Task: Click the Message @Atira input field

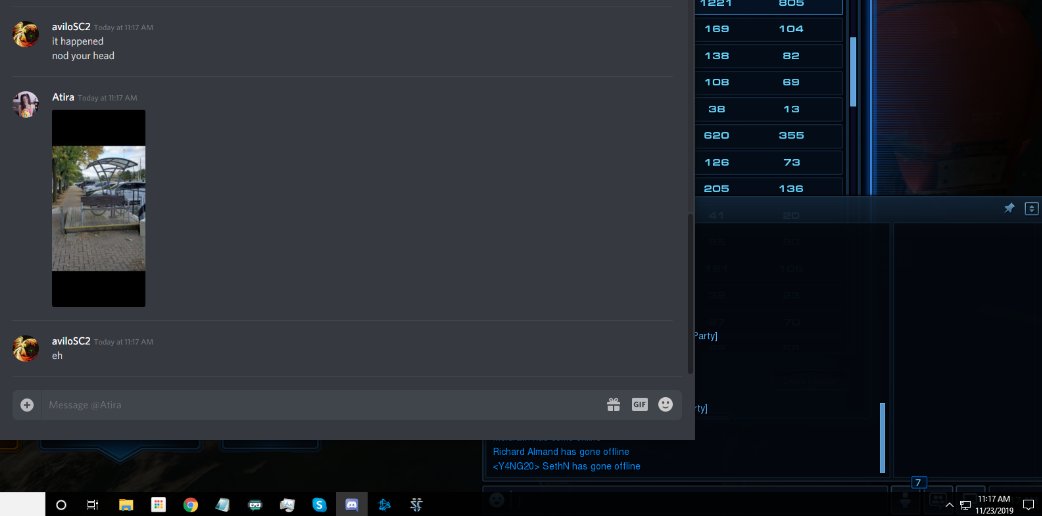Action: coord(322,405)
